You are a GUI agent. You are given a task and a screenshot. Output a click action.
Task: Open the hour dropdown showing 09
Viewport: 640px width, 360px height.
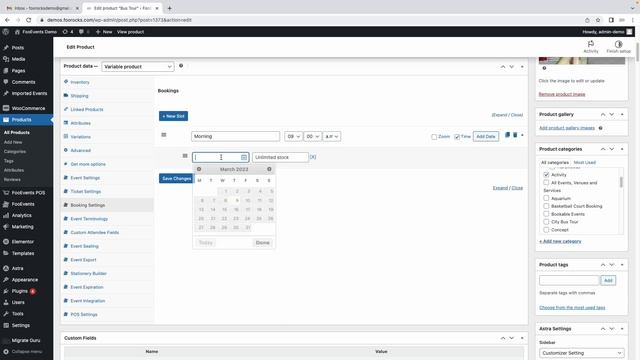(293, 136)
